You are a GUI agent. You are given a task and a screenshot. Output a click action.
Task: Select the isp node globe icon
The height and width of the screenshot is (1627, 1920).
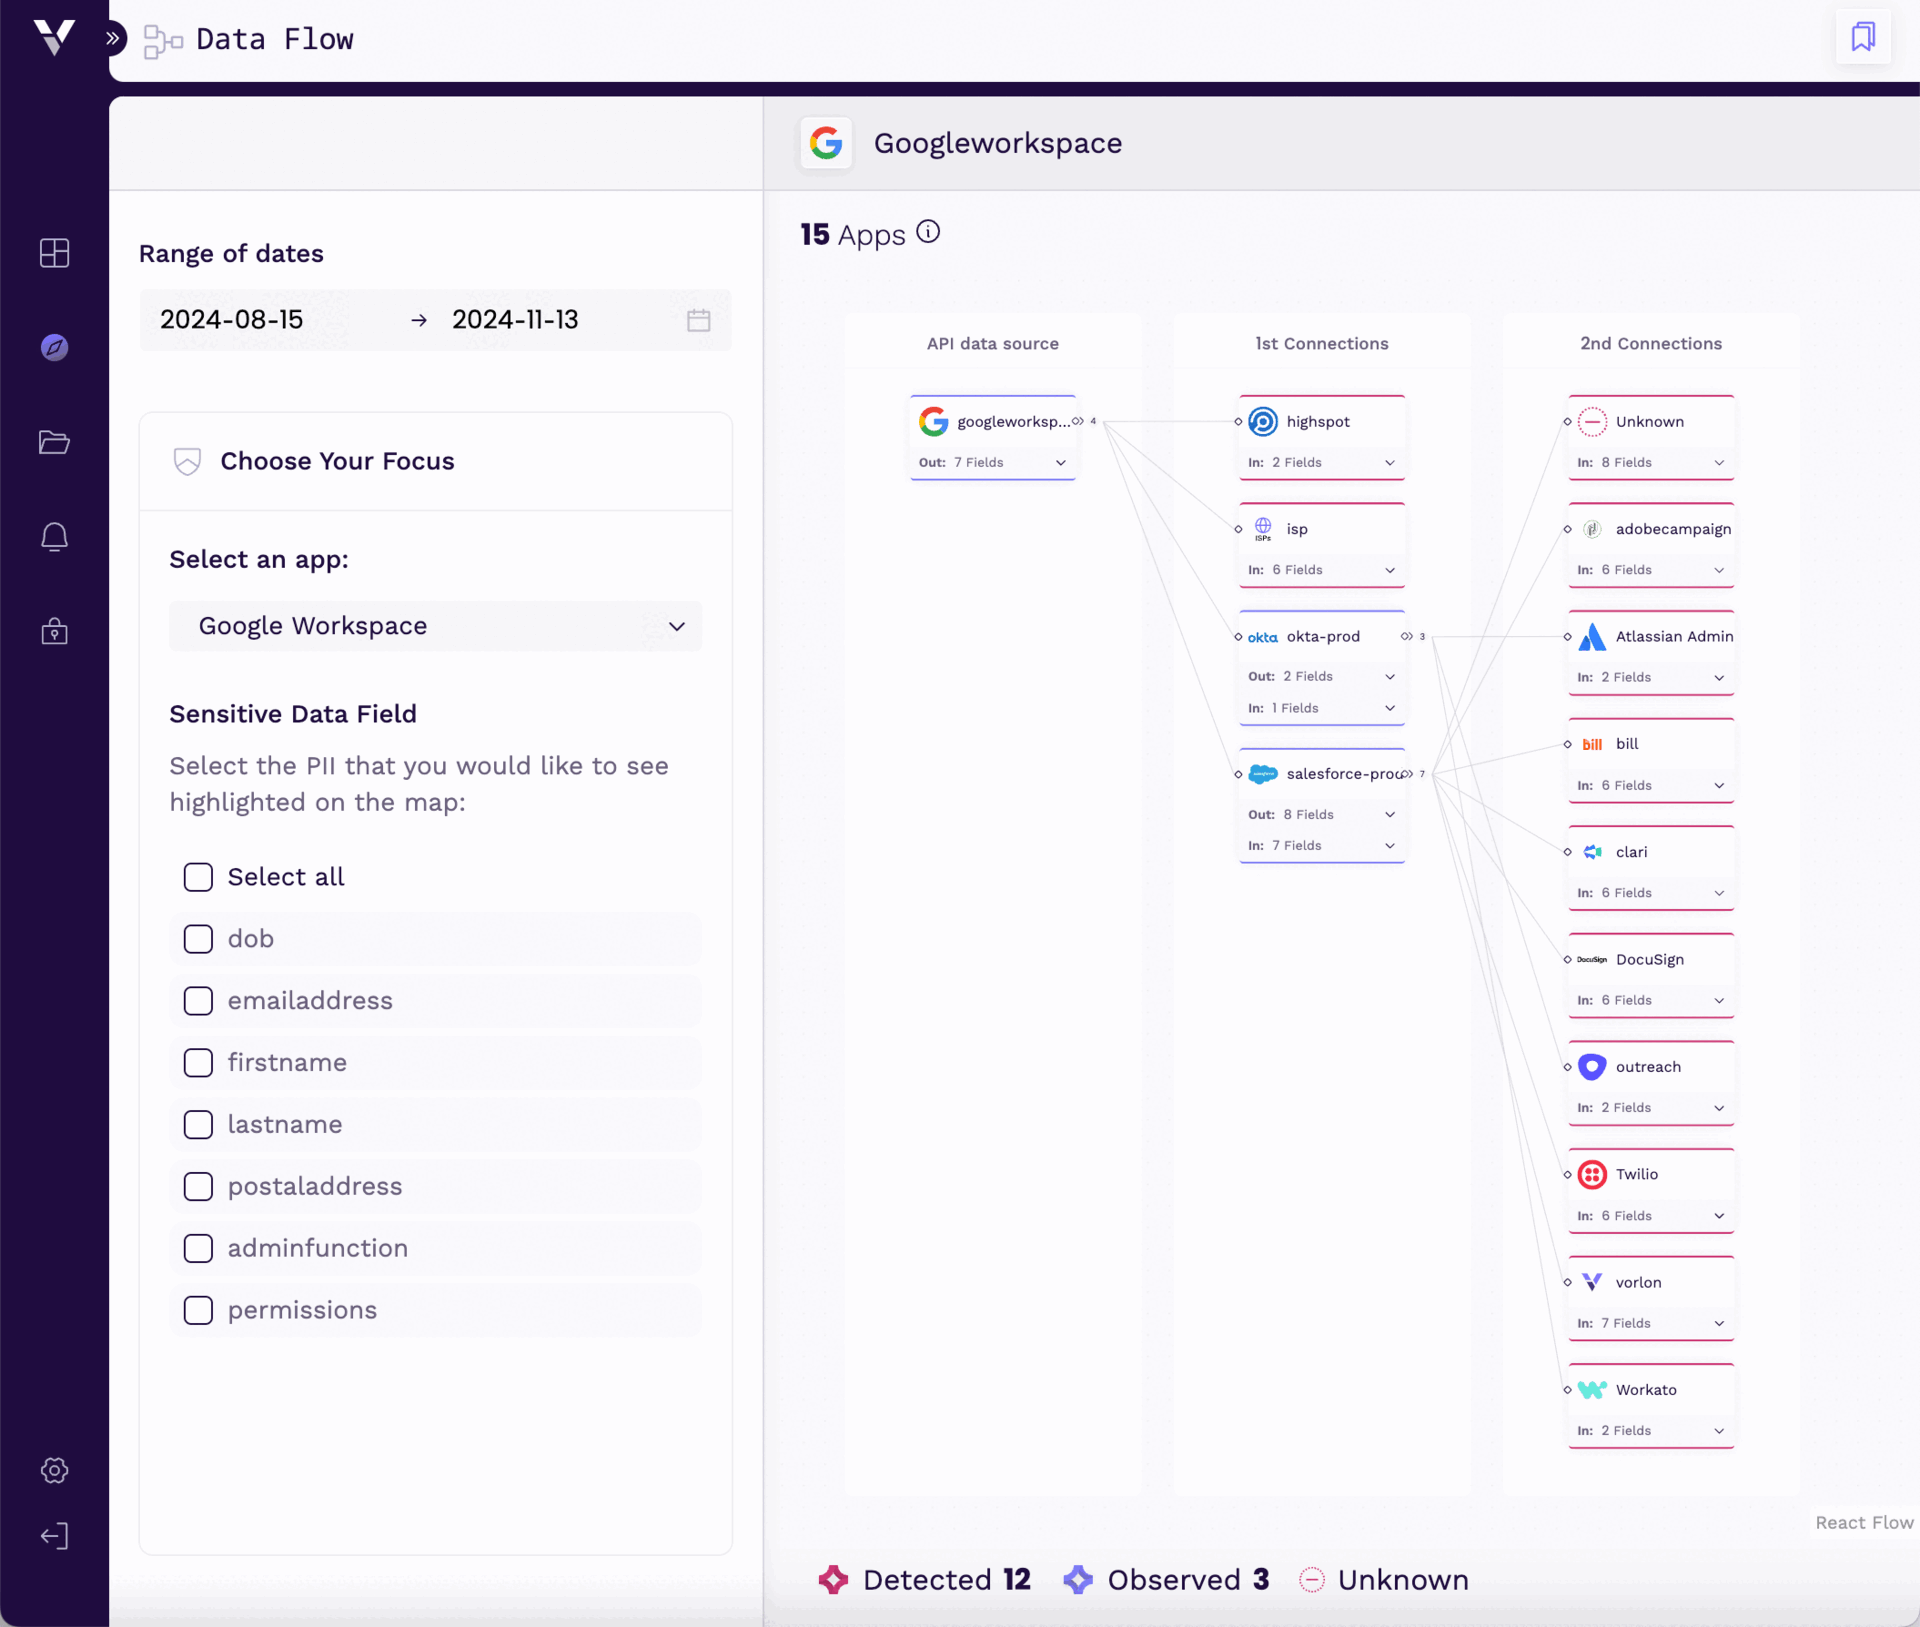click(x=1263, y=528)
